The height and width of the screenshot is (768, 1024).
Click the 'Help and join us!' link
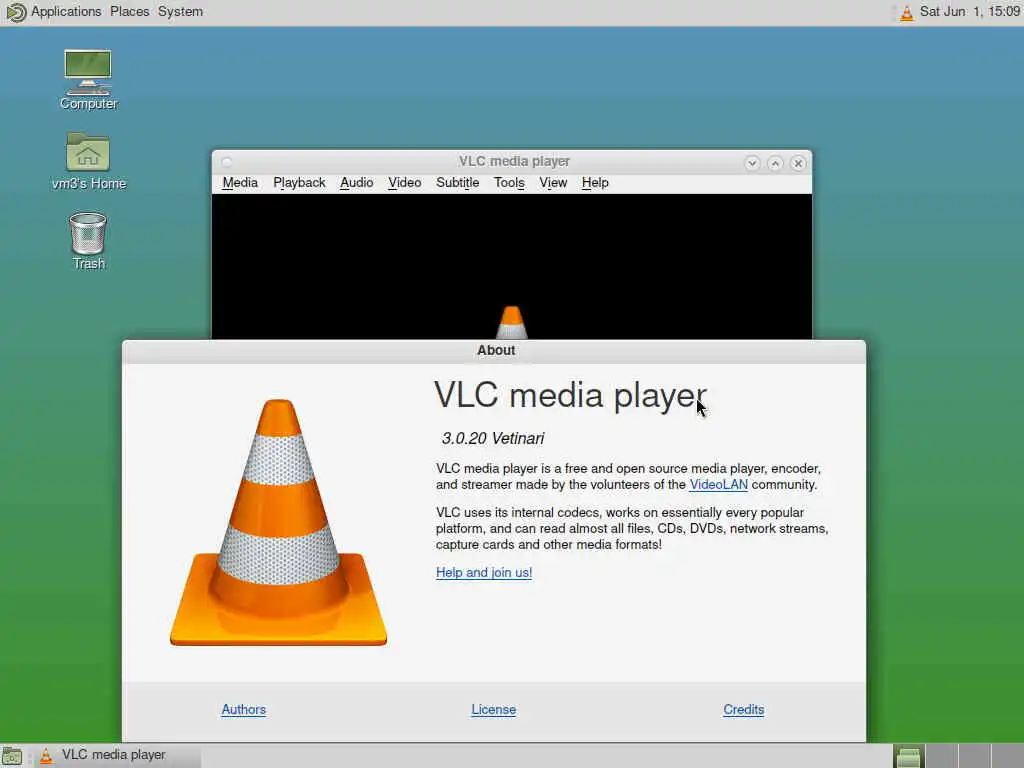(x=484, y=573)
